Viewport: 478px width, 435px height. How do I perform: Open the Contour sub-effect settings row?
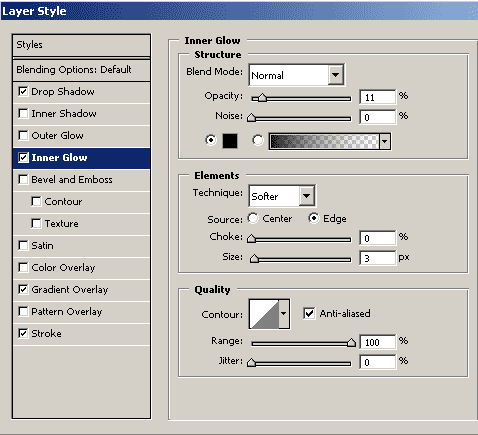coord(81,202)
